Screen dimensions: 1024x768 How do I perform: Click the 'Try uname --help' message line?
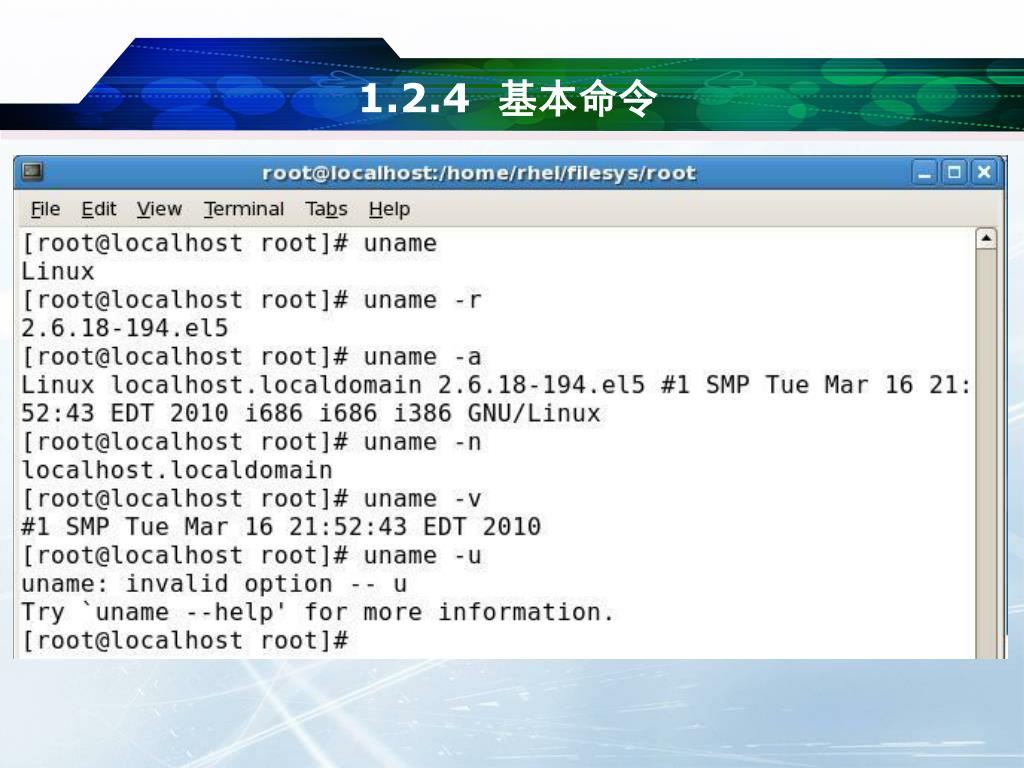(x=318, y=613)
